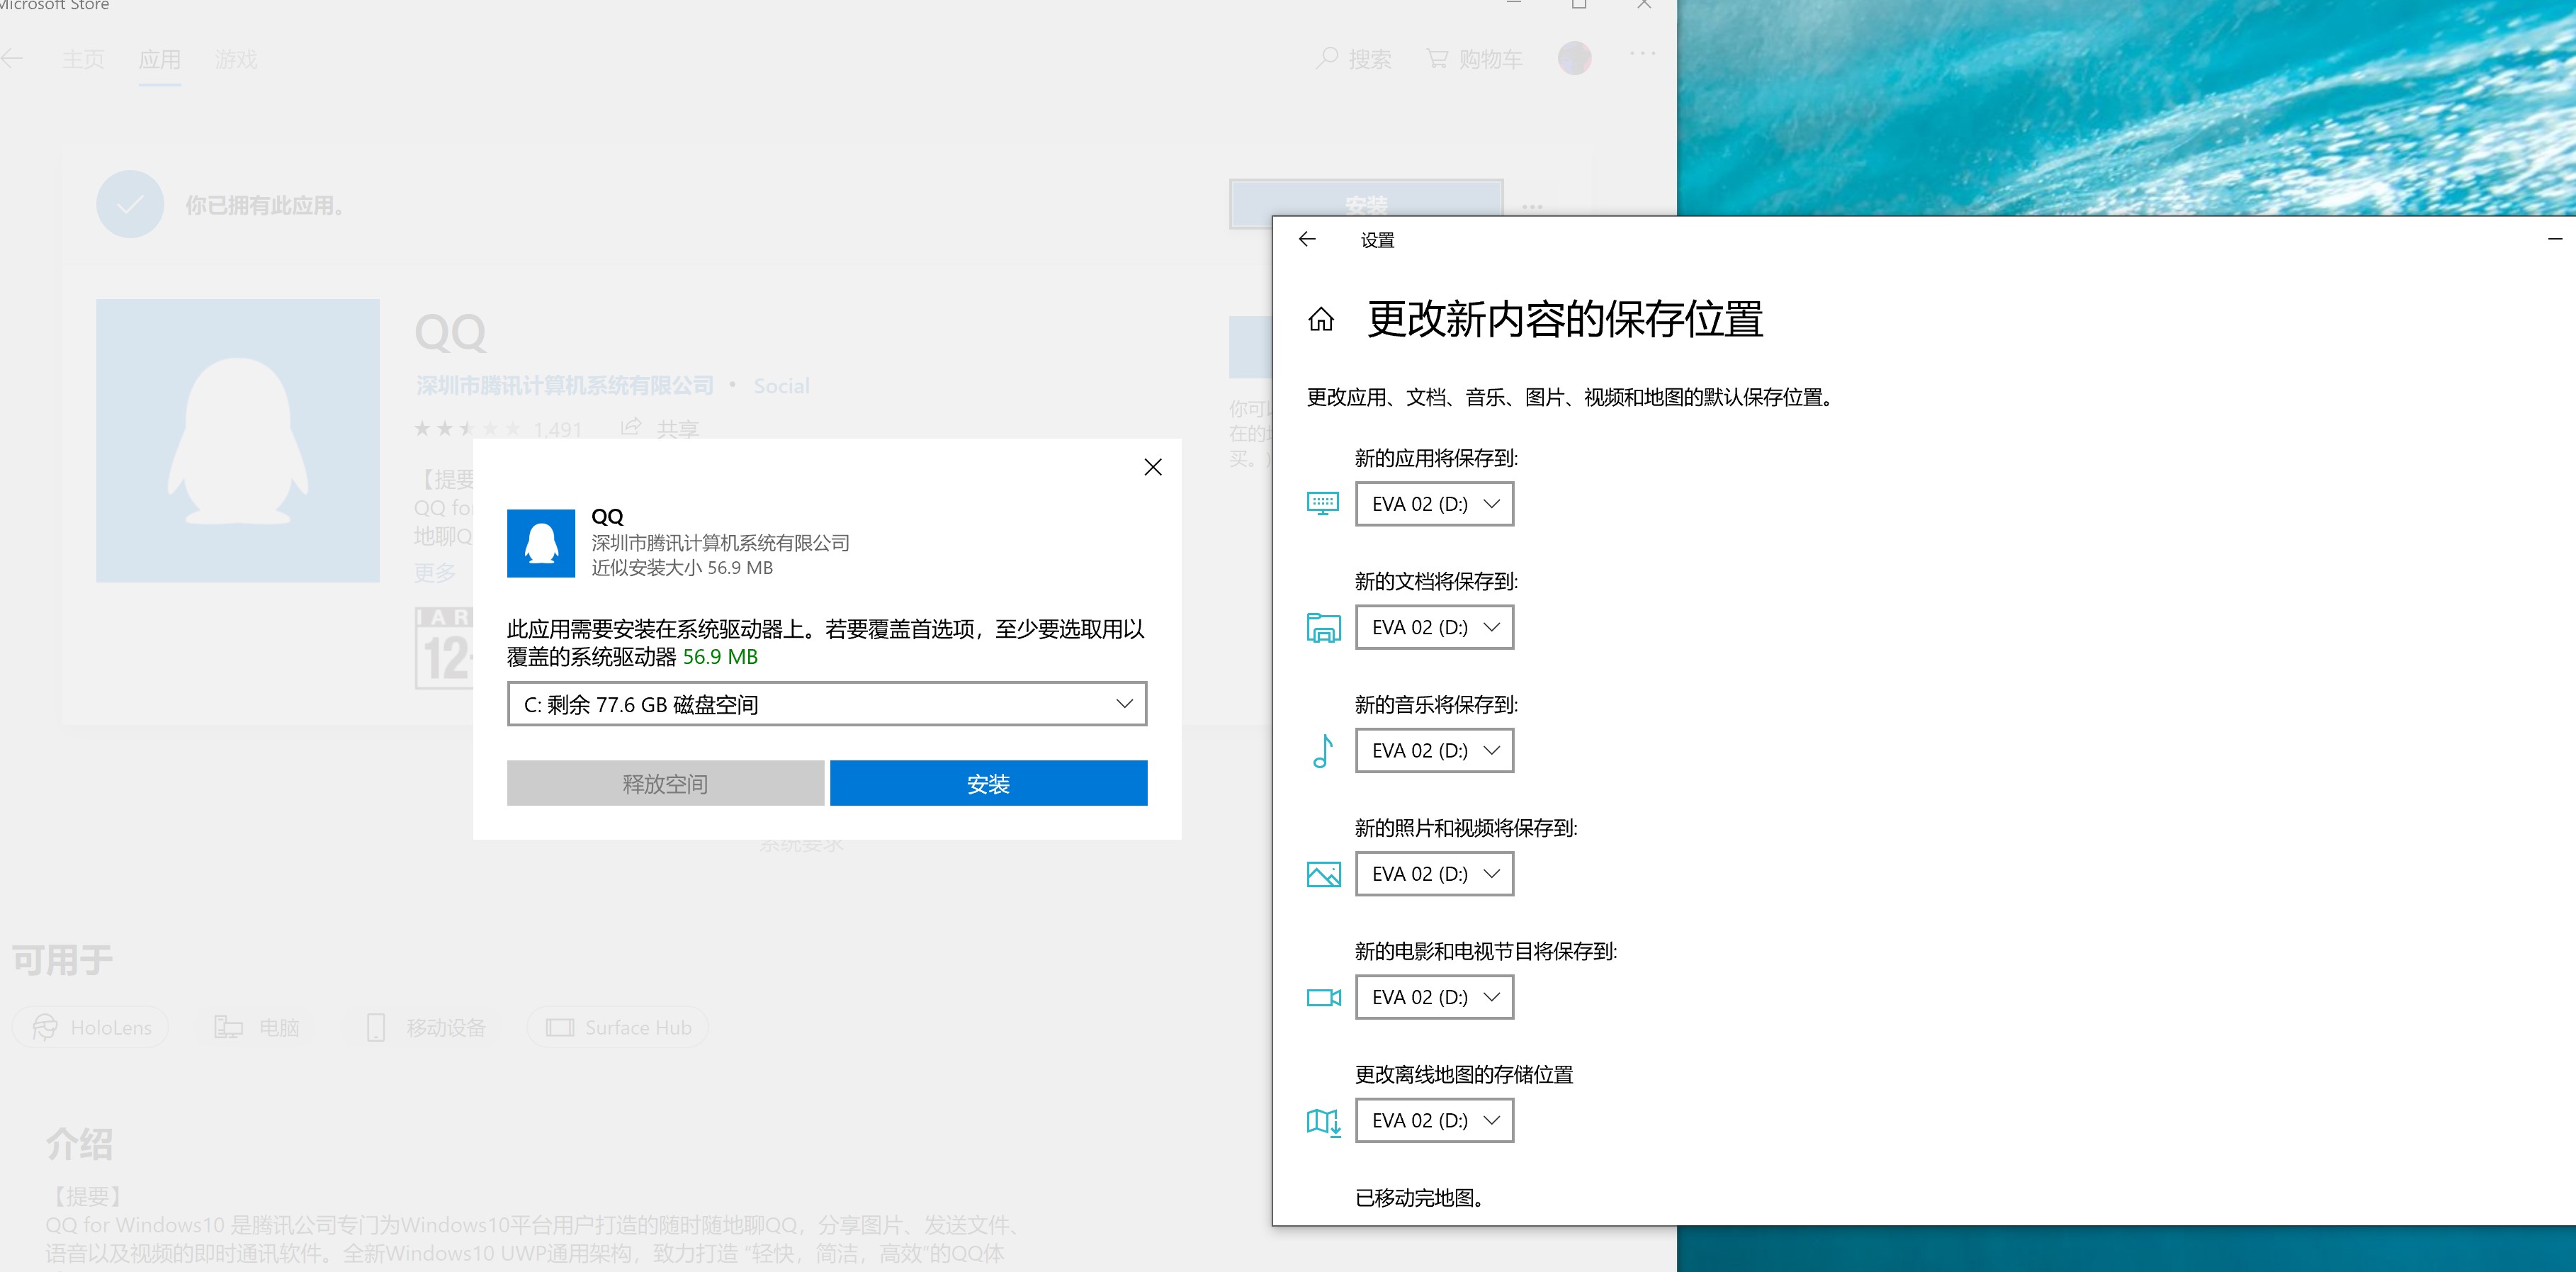Click the 可用于 section heading
This screenshot has width=2576, height=1272.
point(62,960)
